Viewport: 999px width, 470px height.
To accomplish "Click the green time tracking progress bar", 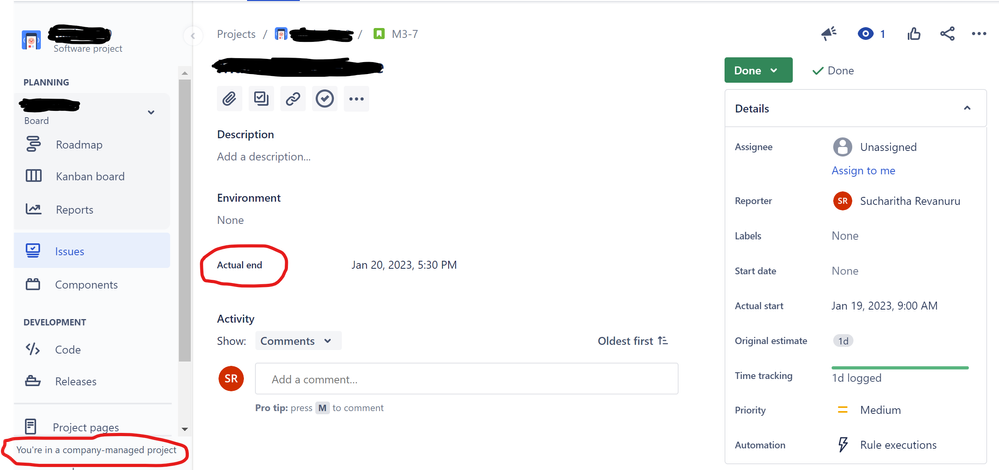I will pyautogui.click(x=900, y=367).
